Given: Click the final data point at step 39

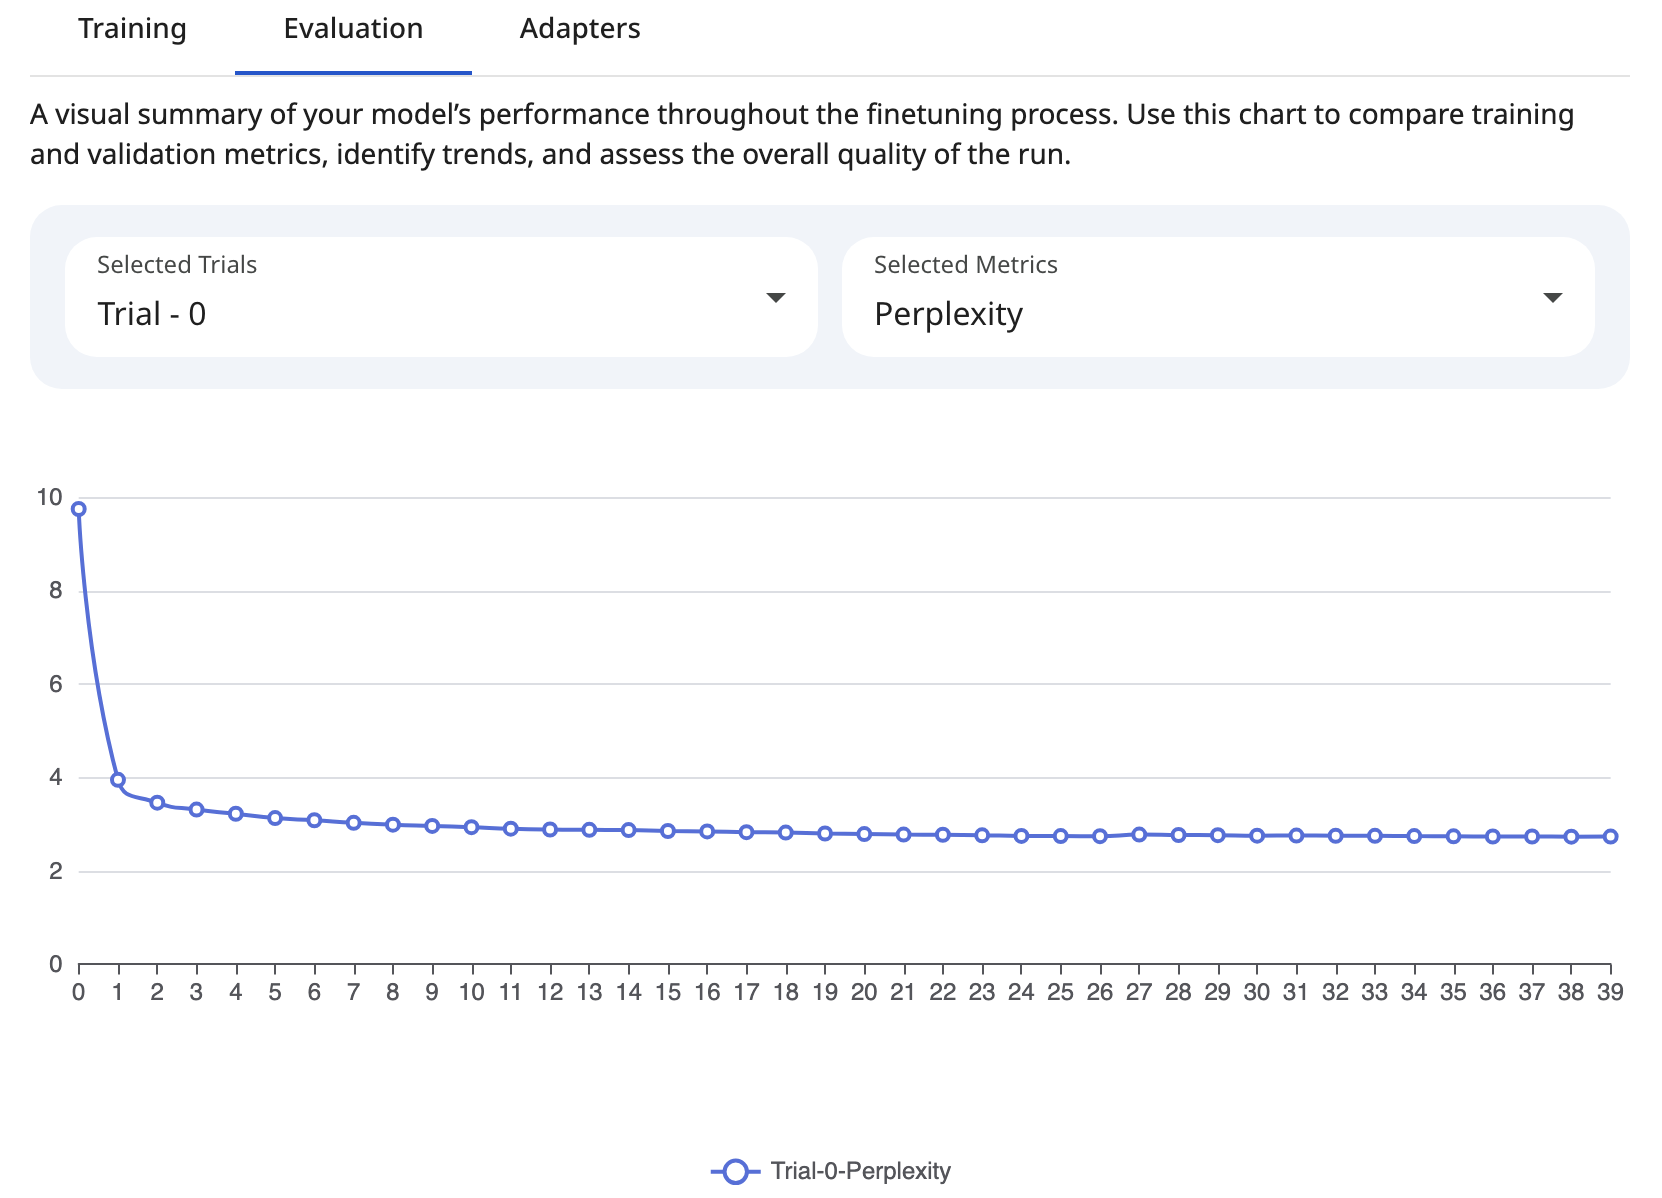Looking at the screenshot, I should pyautogui.click(x=1610, y=837).
